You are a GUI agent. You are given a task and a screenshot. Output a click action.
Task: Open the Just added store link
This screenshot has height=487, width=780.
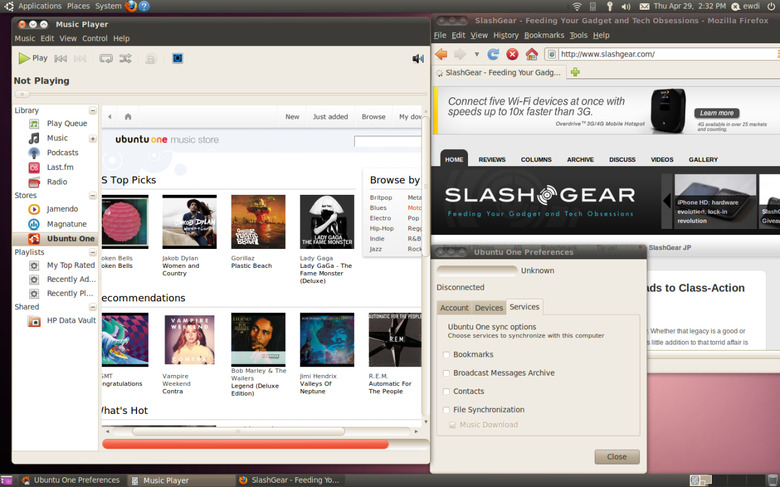[330, 116]
